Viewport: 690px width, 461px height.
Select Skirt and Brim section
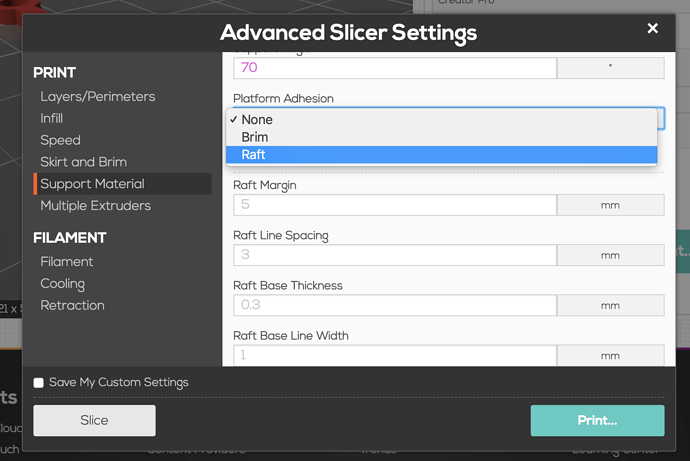point(84,162)
